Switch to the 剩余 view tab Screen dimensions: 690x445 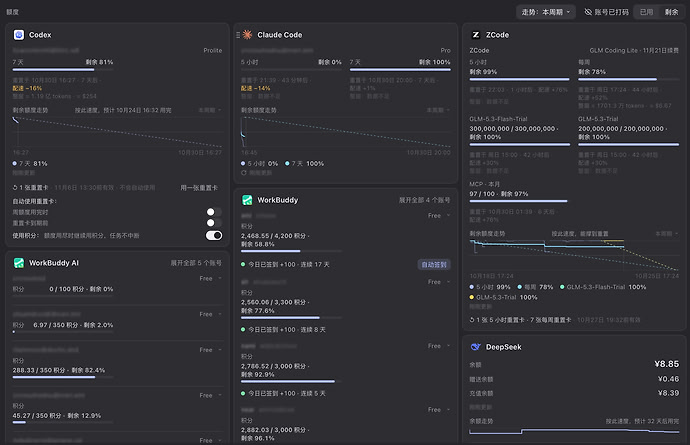pos(671,12)
